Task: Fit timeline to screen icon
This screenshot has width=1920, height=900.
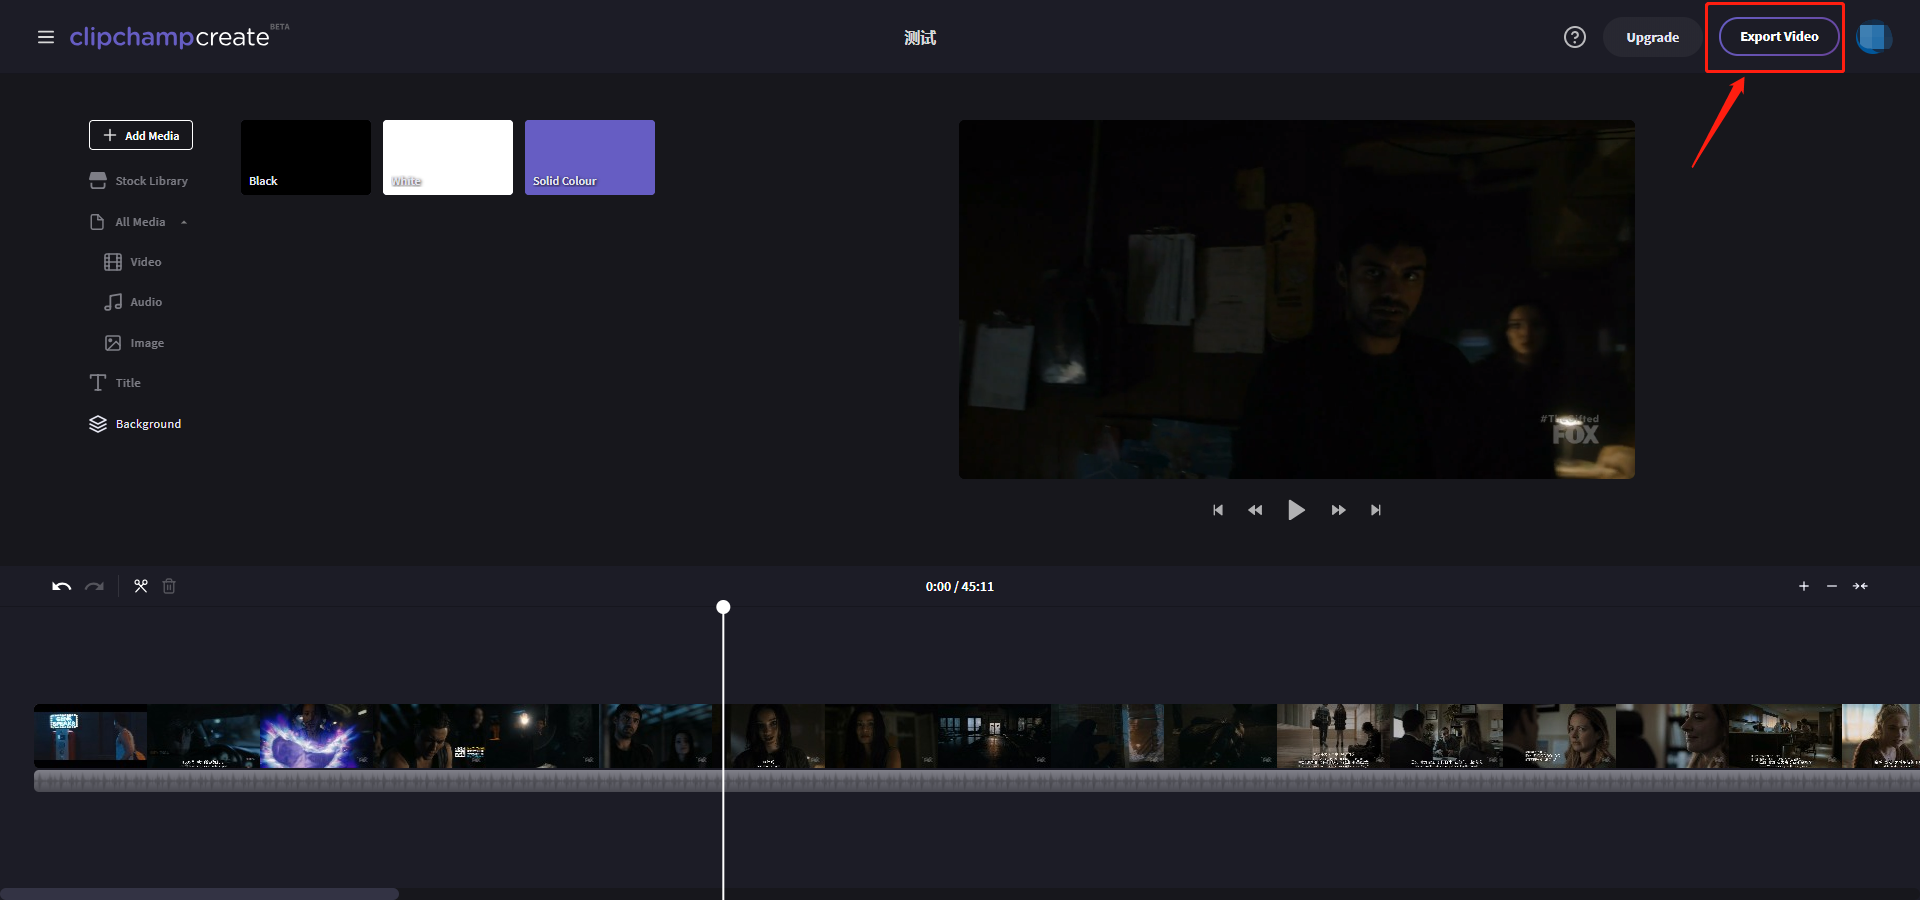Action: pos(1860,586)
